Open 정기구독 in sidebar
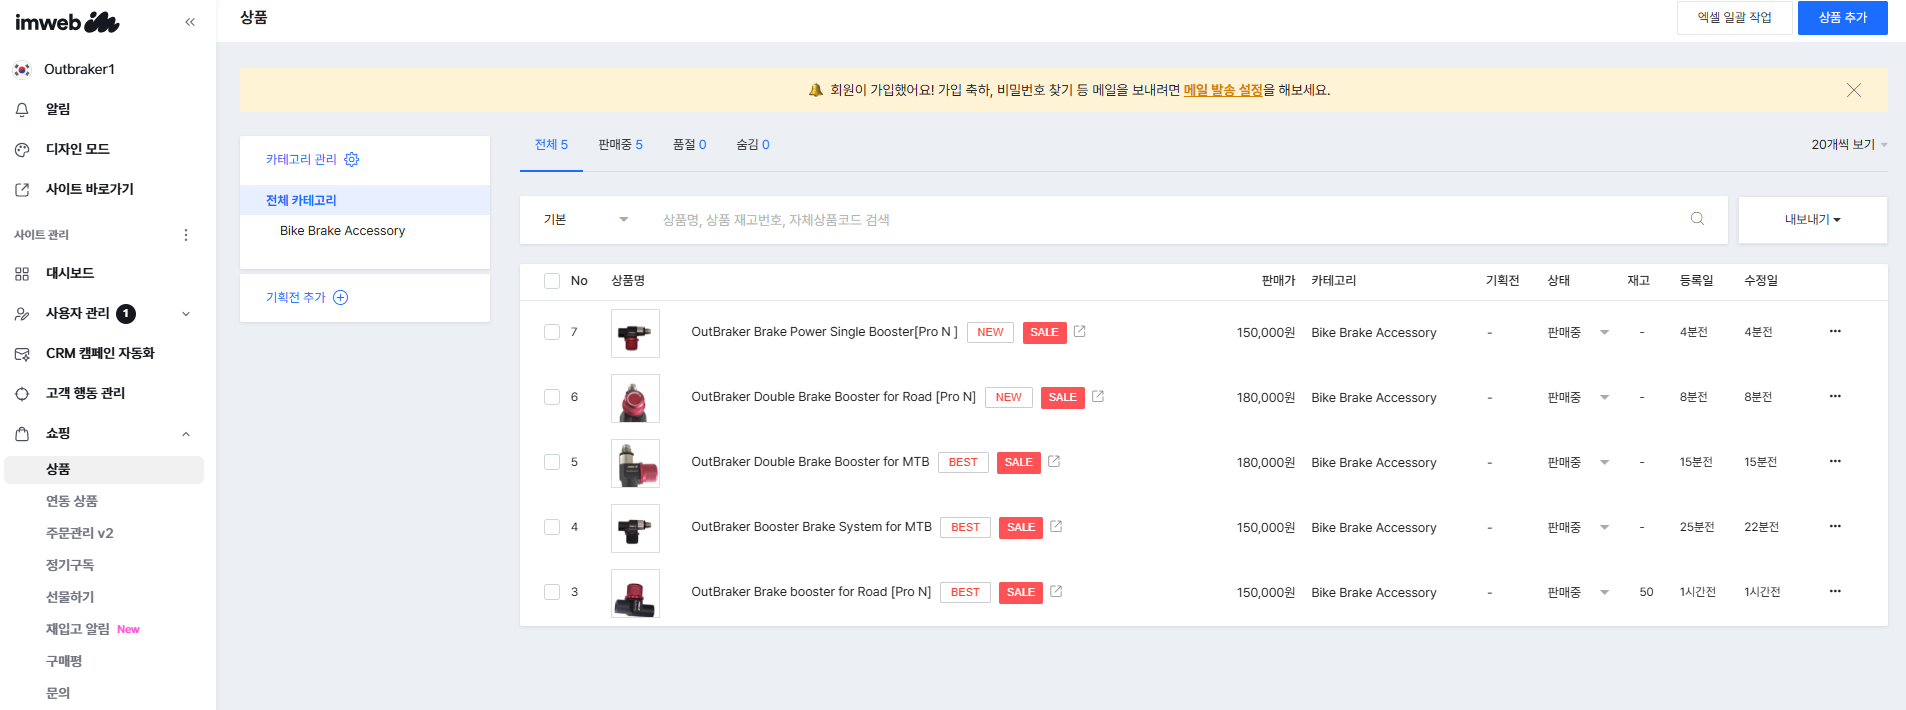The height and width of the screenshot is (710, 1906). pos(70,565)
